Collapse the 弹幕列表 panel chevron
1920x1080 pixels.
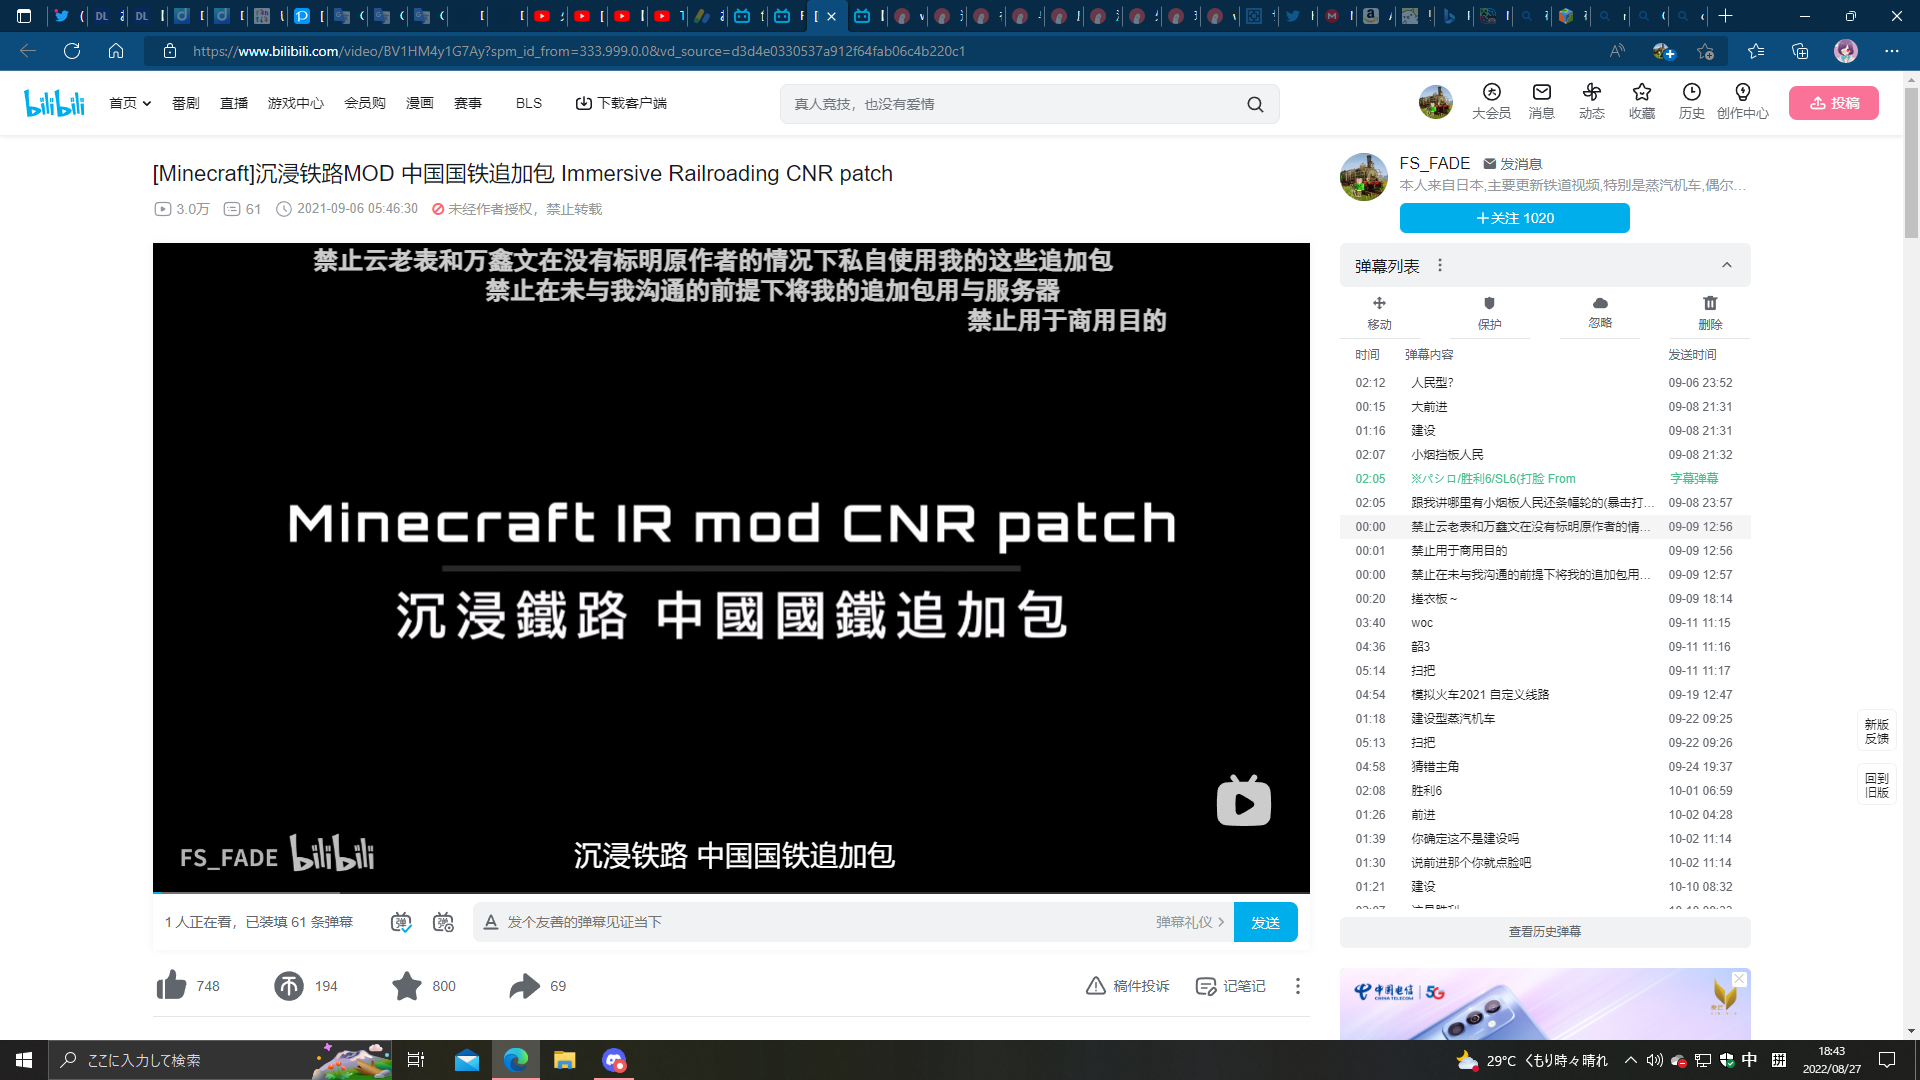click(x=1726, y=266)
